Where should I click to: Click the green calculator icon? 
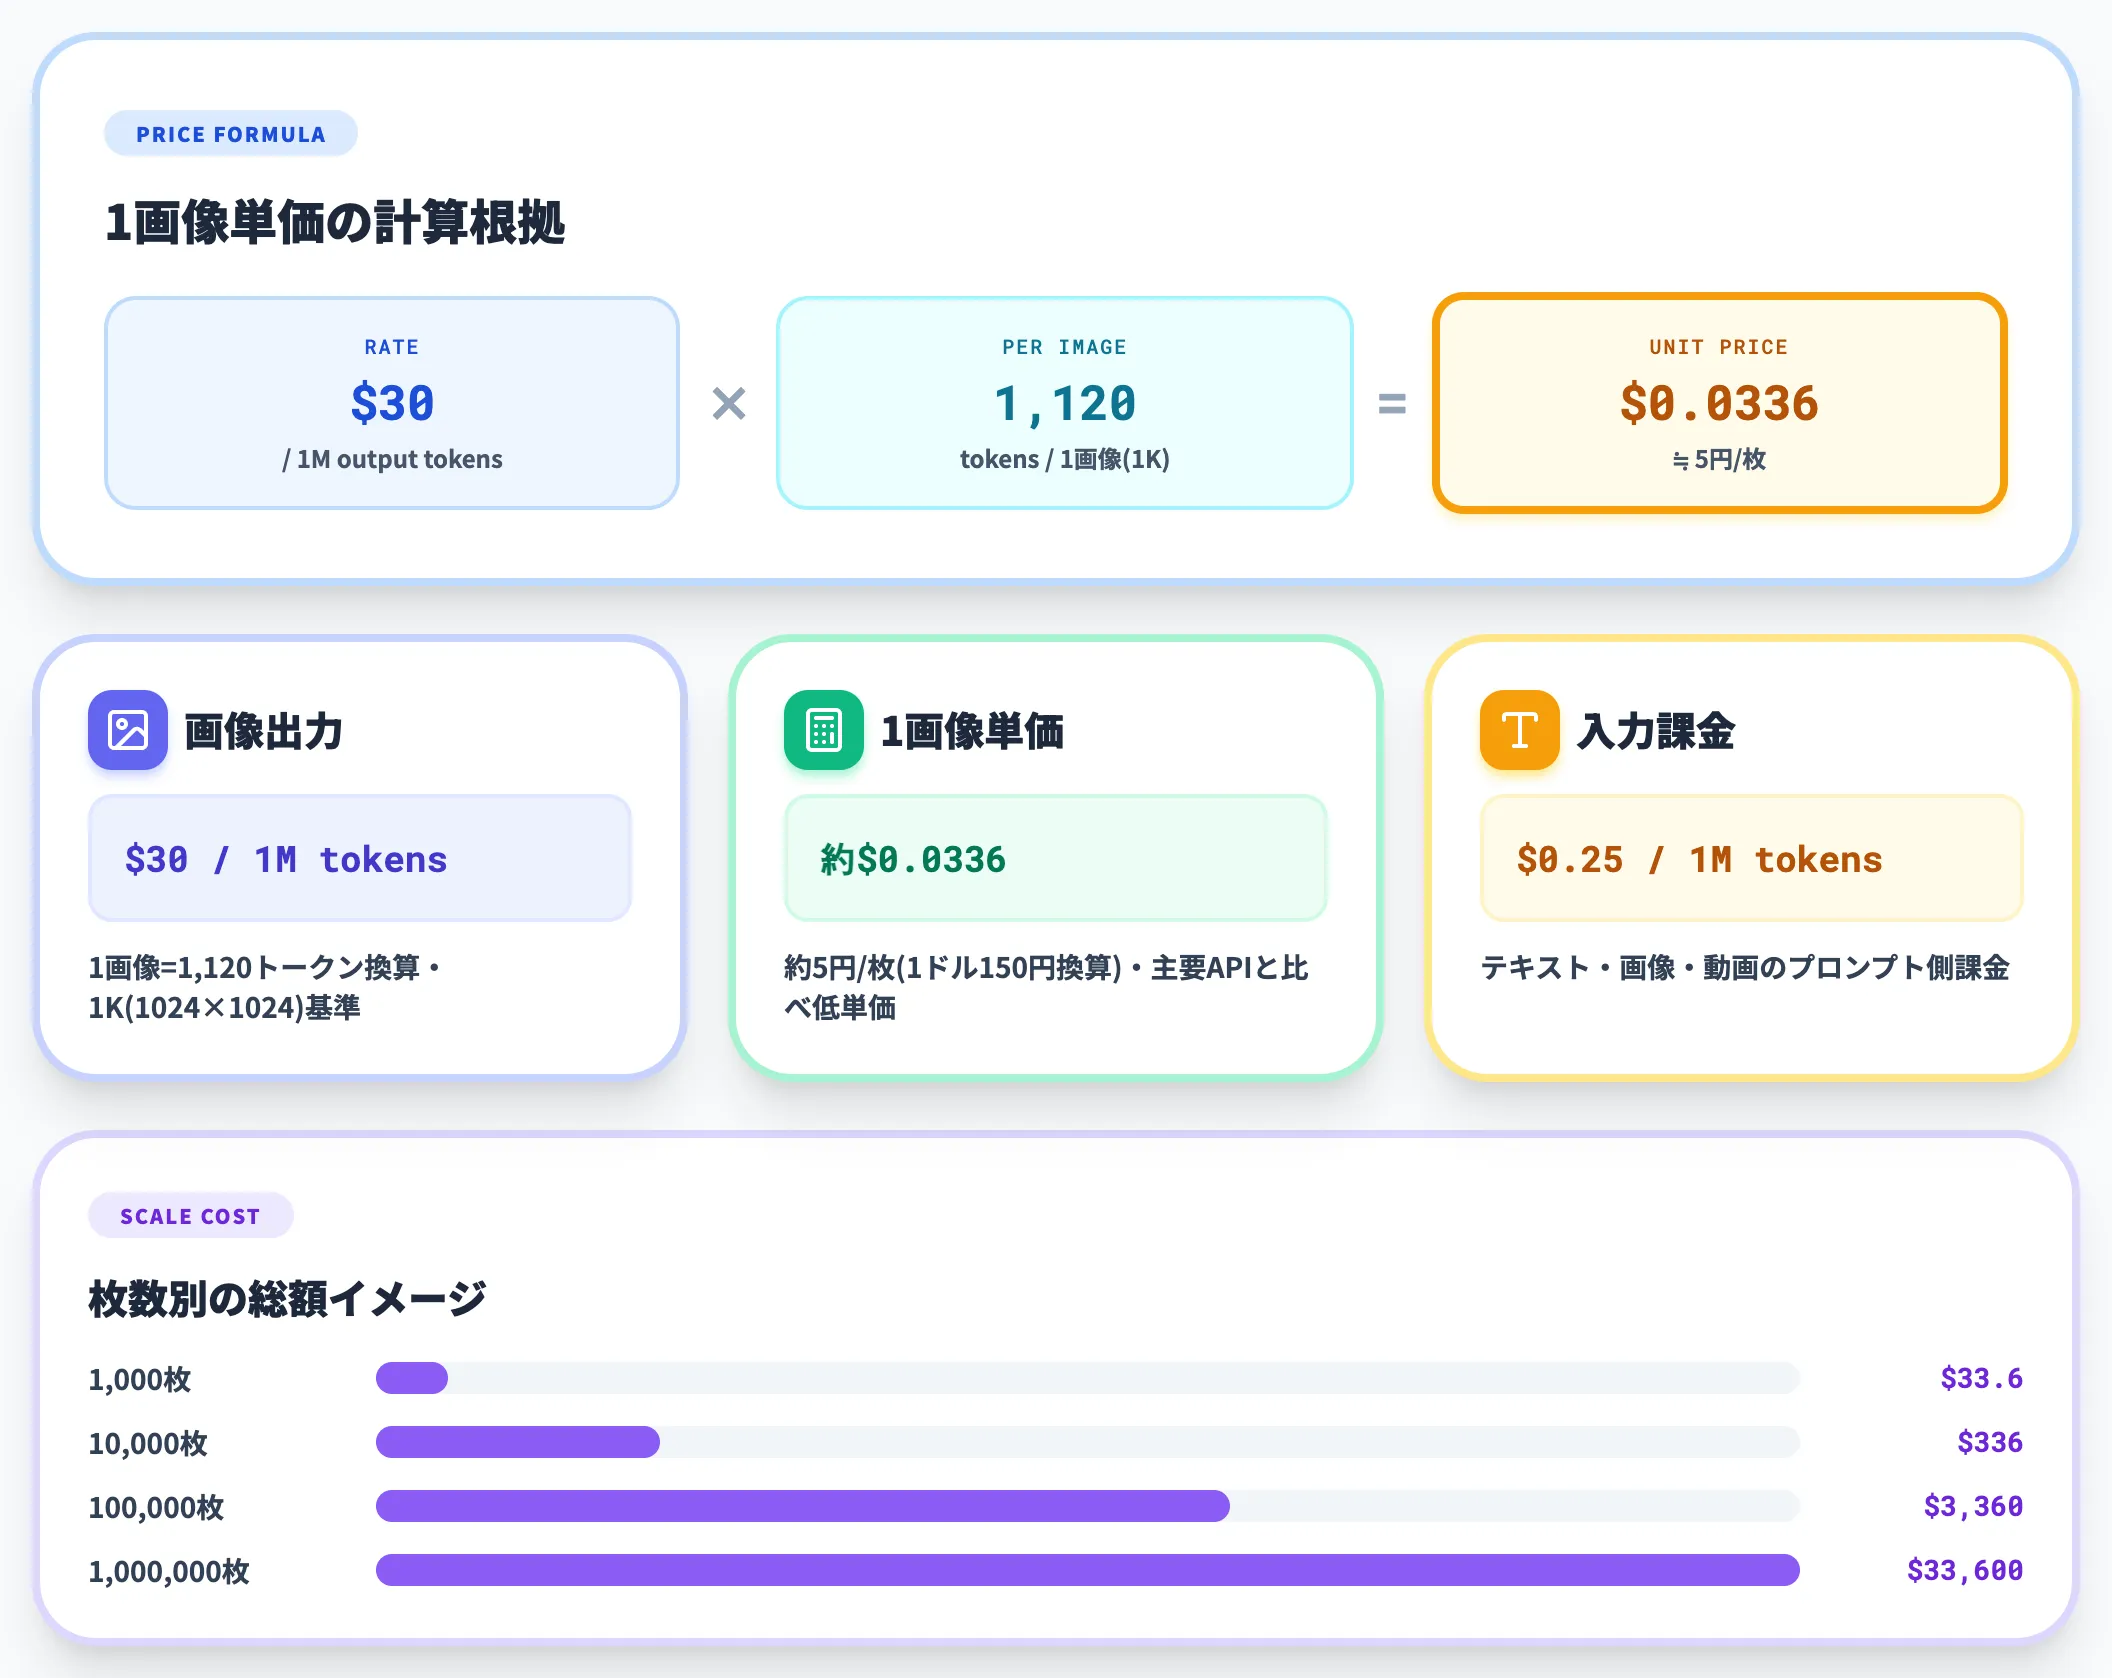click(x=823, y=730)
